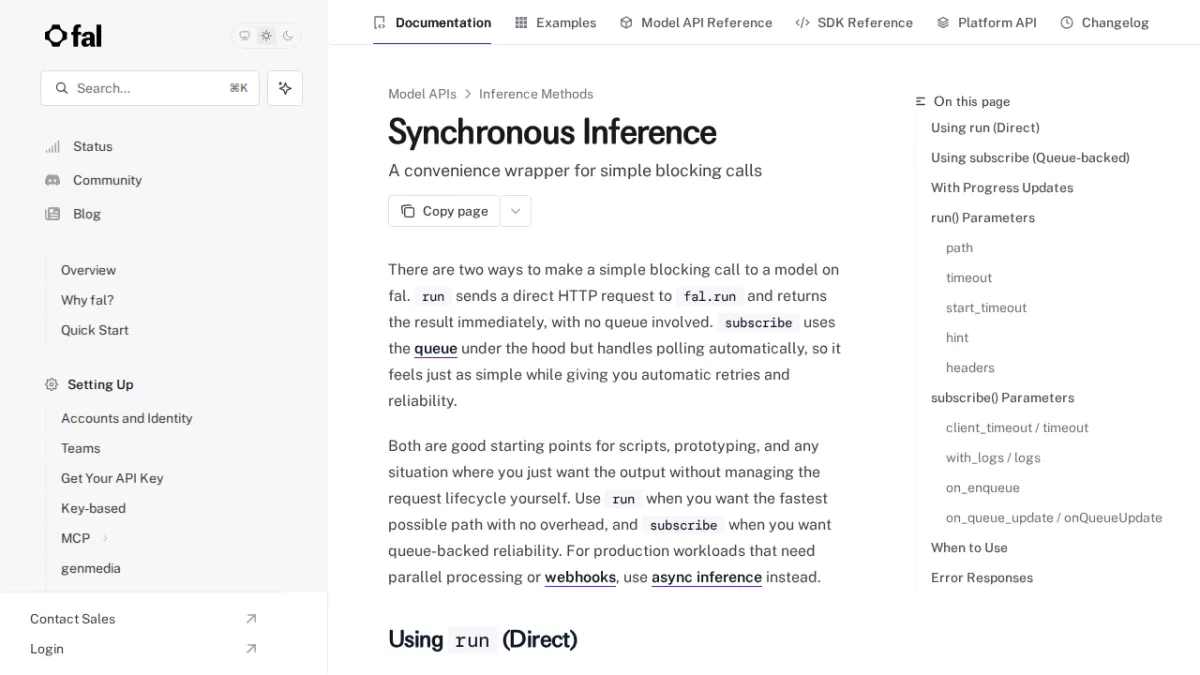Click the Platform API layers icon
Viewport: 1200px width, 675px height.
tap(943, 22)
